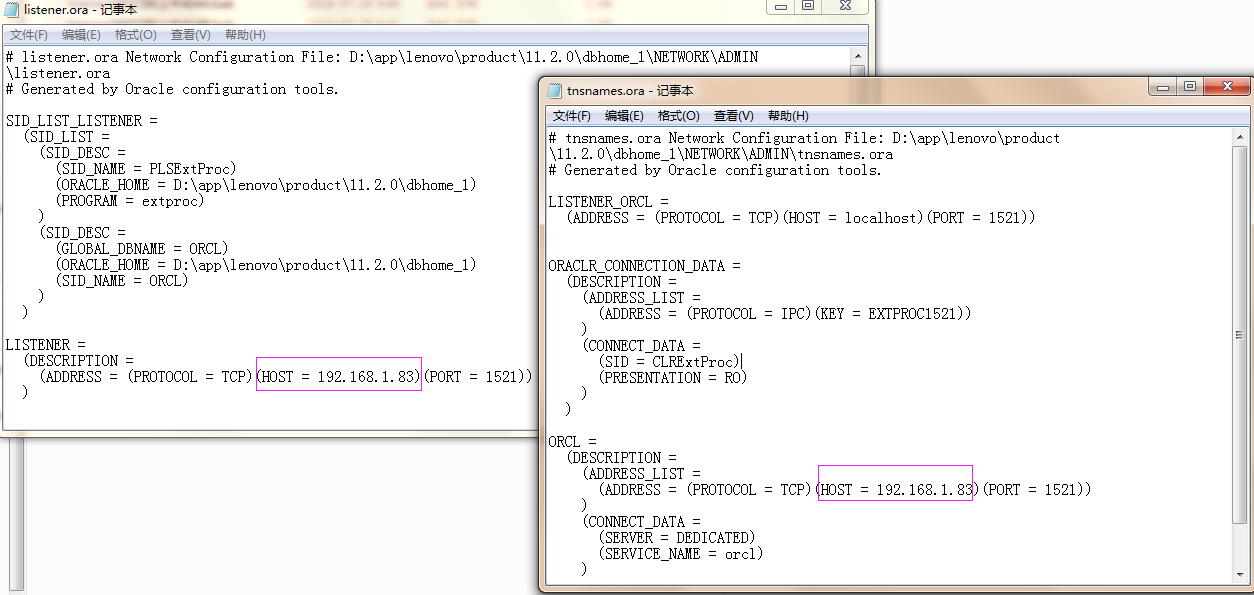Click '(PRESENTATION = RO)' line in tnsnames.ora

pos(673,378)
